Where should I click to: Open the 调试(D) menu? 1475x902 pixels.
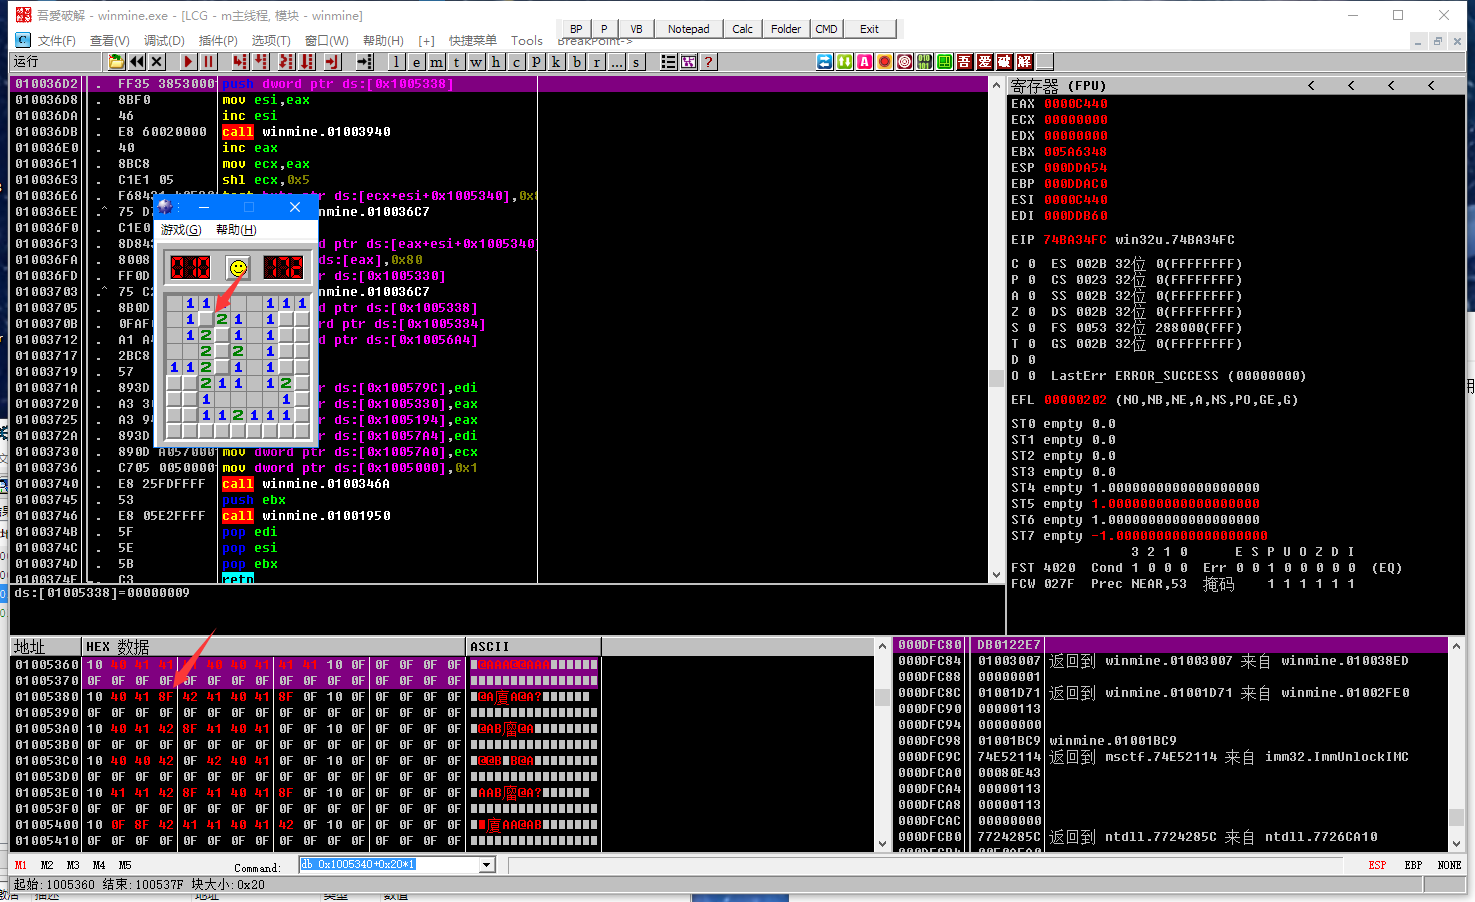(x=164, y=41)
